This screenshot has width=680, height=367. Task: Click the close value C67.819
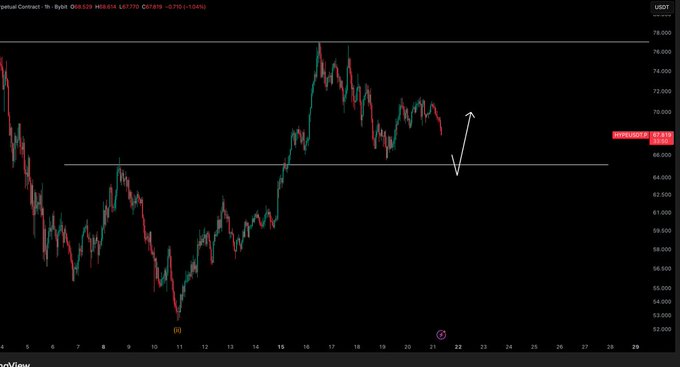click(x=152, y=7)
